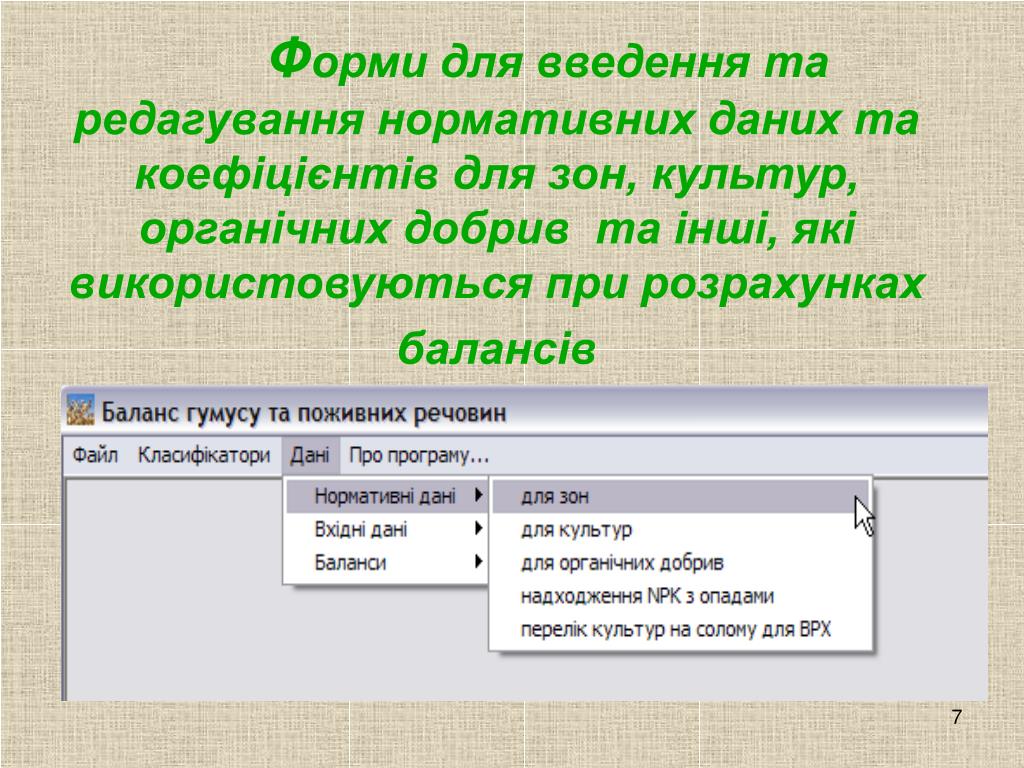The image size is (1024, 768).
Task: Choose 'для культур' in the submenu
Action: [680, 530]
